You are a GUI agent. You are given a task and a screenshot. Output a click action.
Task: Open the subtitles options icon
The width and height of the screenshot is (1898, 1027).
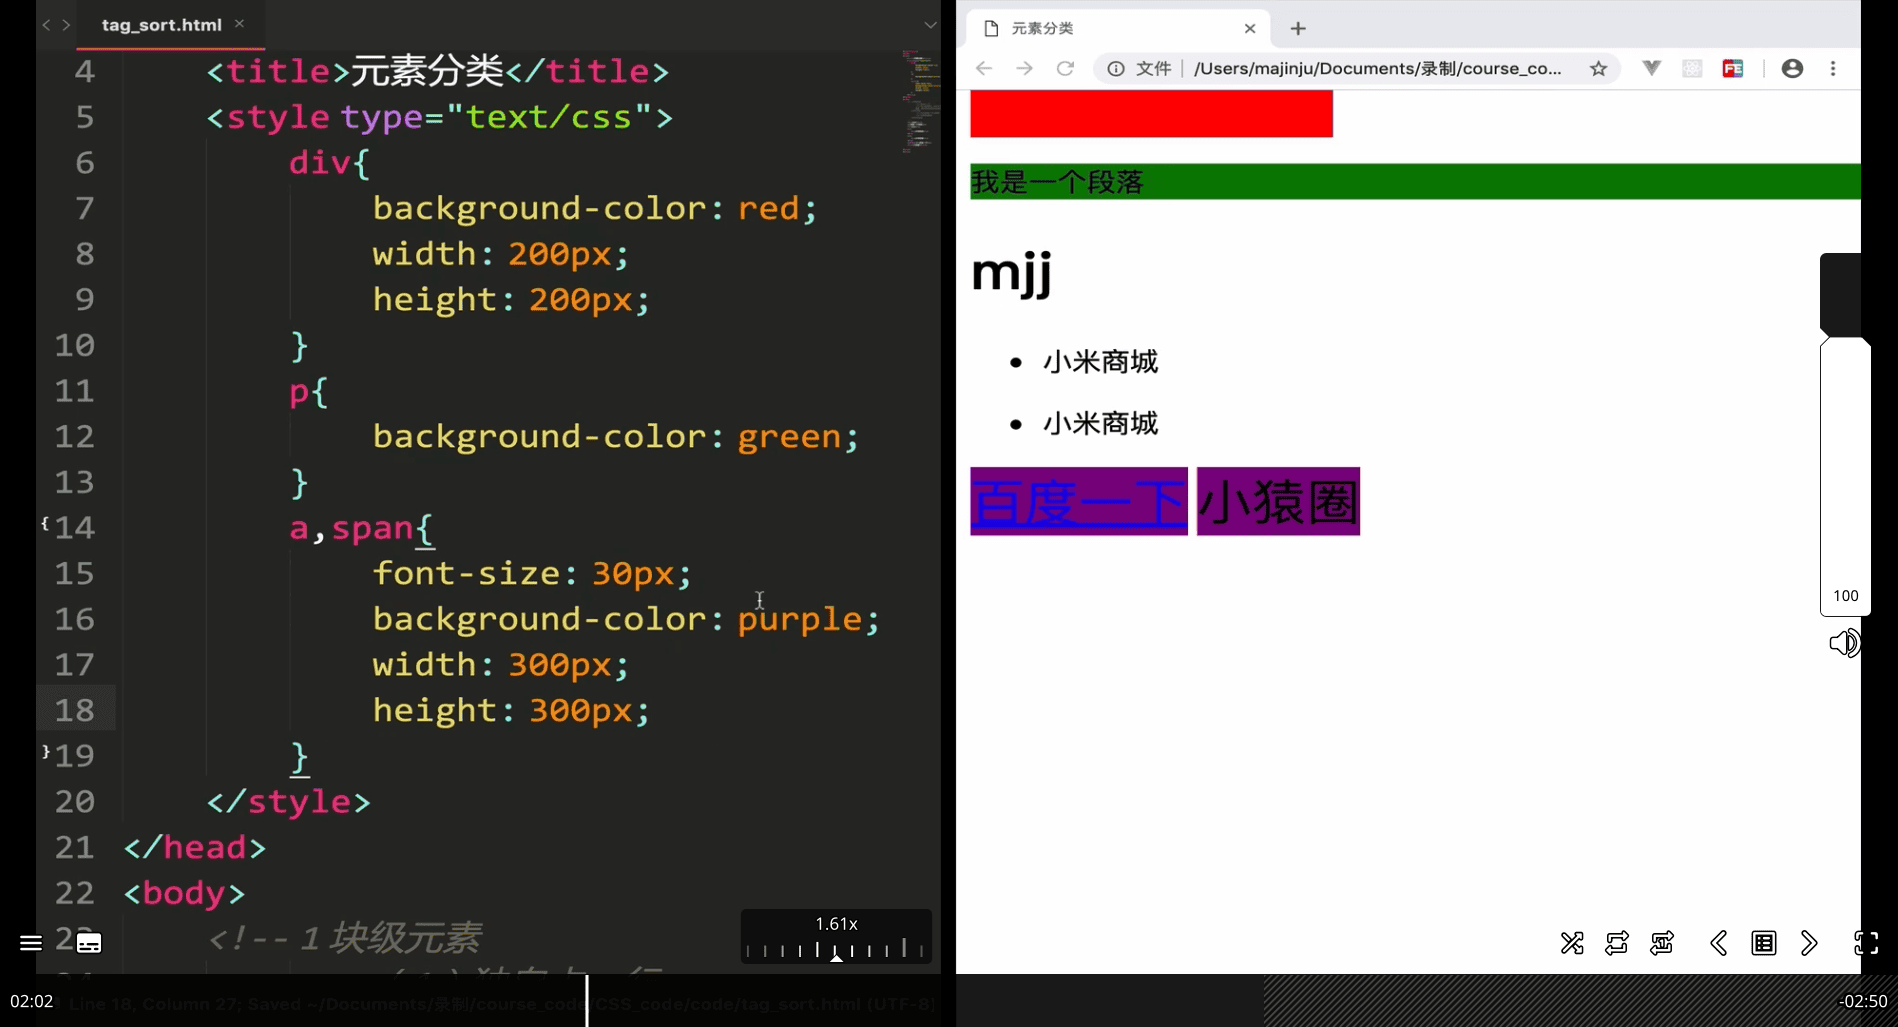point(89,943)
